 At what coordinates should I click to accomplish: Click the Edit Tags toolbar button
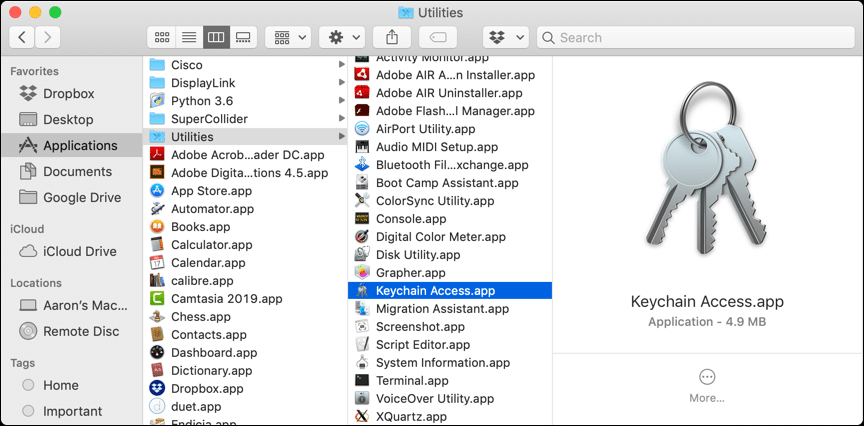pyautogui.click(x=437, y=37)
